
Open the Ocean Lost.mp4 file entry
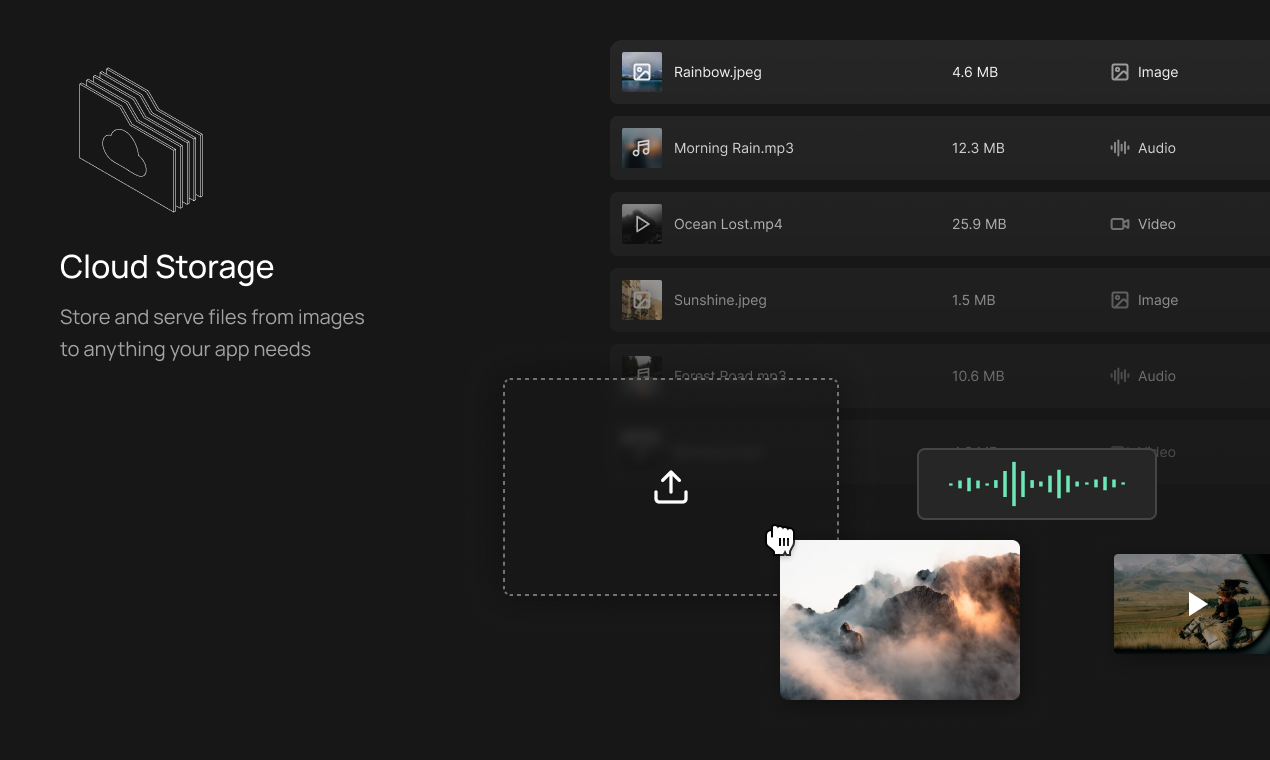[x=850, y=224]
